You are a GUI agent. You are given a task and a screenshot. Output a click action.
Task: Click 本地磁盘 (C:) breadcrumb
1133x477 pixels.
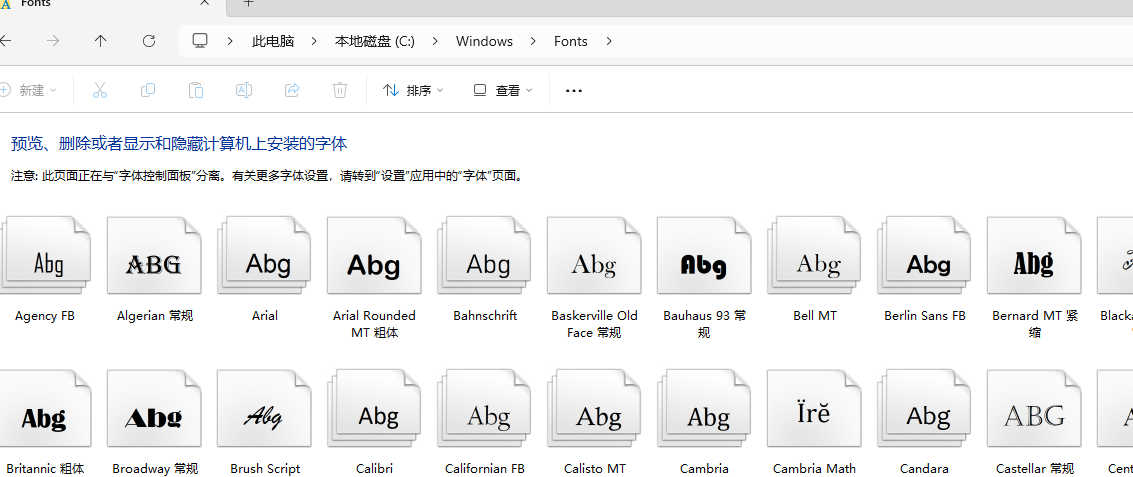click(x=374, y=41)
